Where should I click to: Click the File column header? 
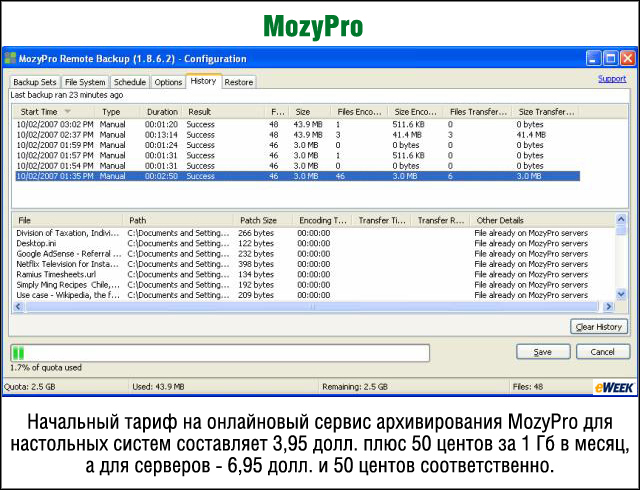point(68,220)
